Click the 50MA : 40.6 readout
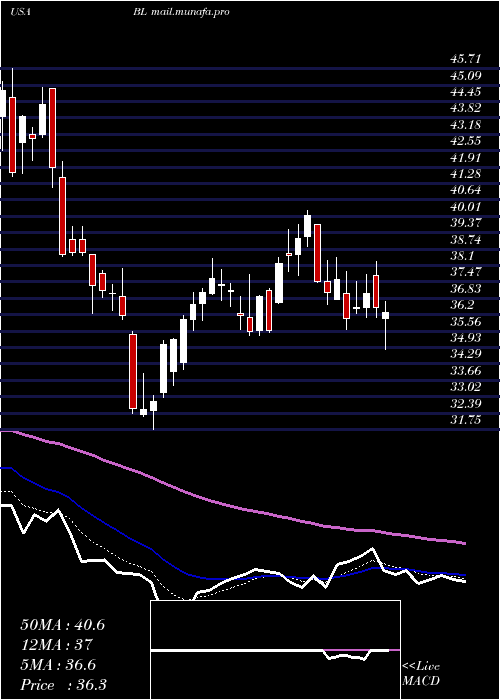 62,625
